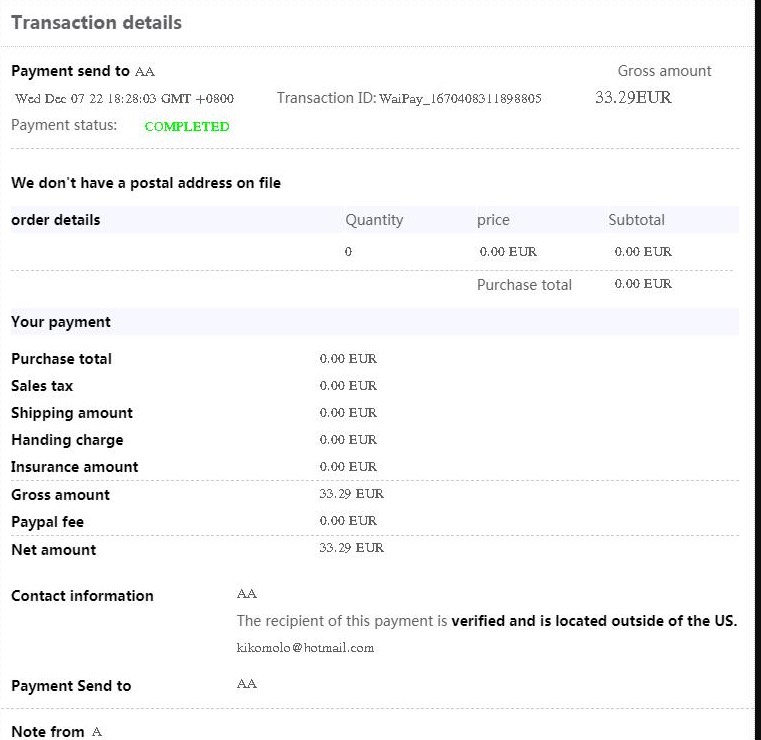This screenshot has height=740, width=761.
Task: Click the WaiPay transaction ID number
Action: [x=460, y=99]
